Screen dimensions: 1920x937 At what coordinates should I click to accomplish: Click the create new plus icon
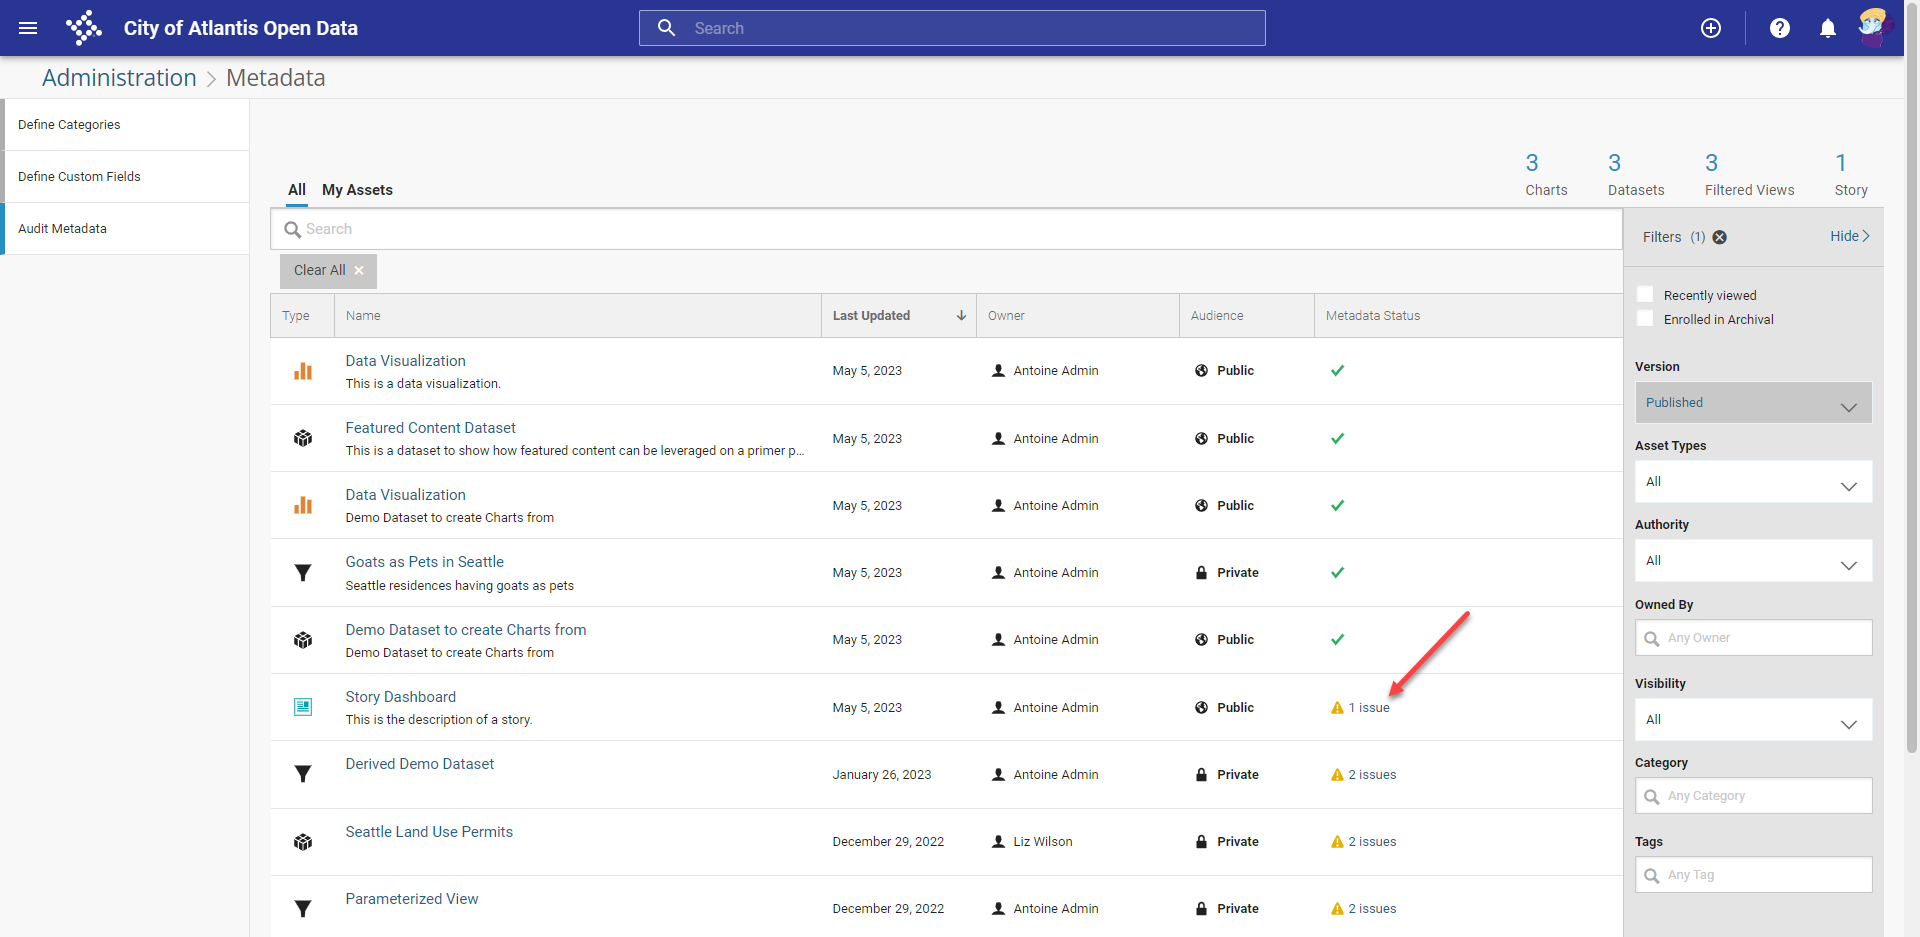point(1711,28)
